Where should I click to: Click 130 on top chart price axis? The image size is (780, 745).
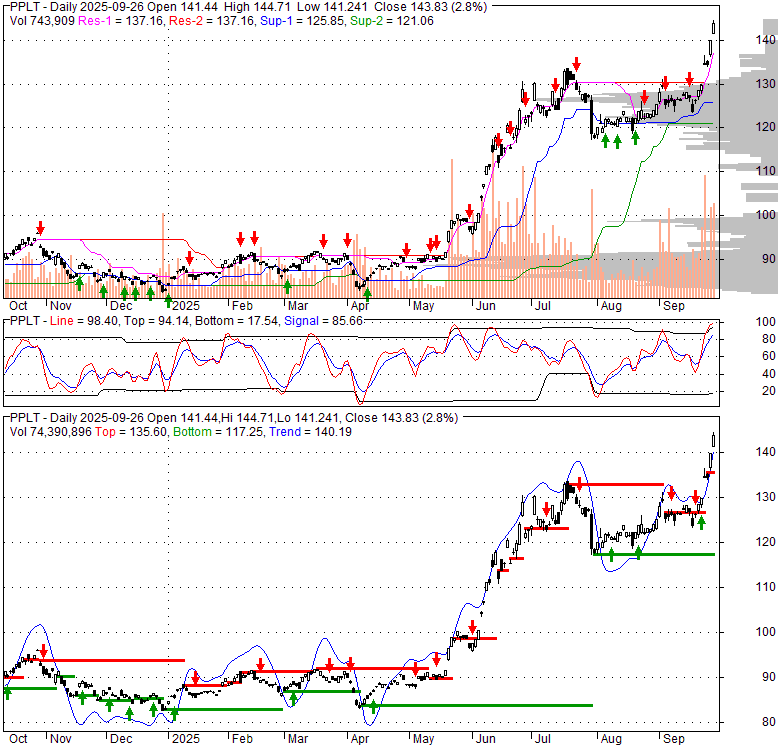pos(766,84)
